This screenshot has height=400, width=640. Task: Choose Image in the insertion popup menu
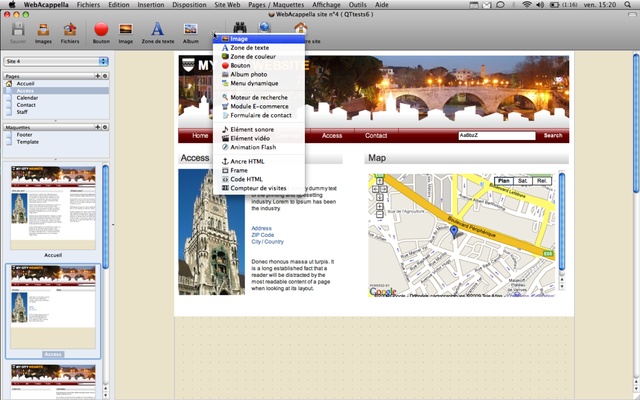pyautogui.click(x=259, y=39)
